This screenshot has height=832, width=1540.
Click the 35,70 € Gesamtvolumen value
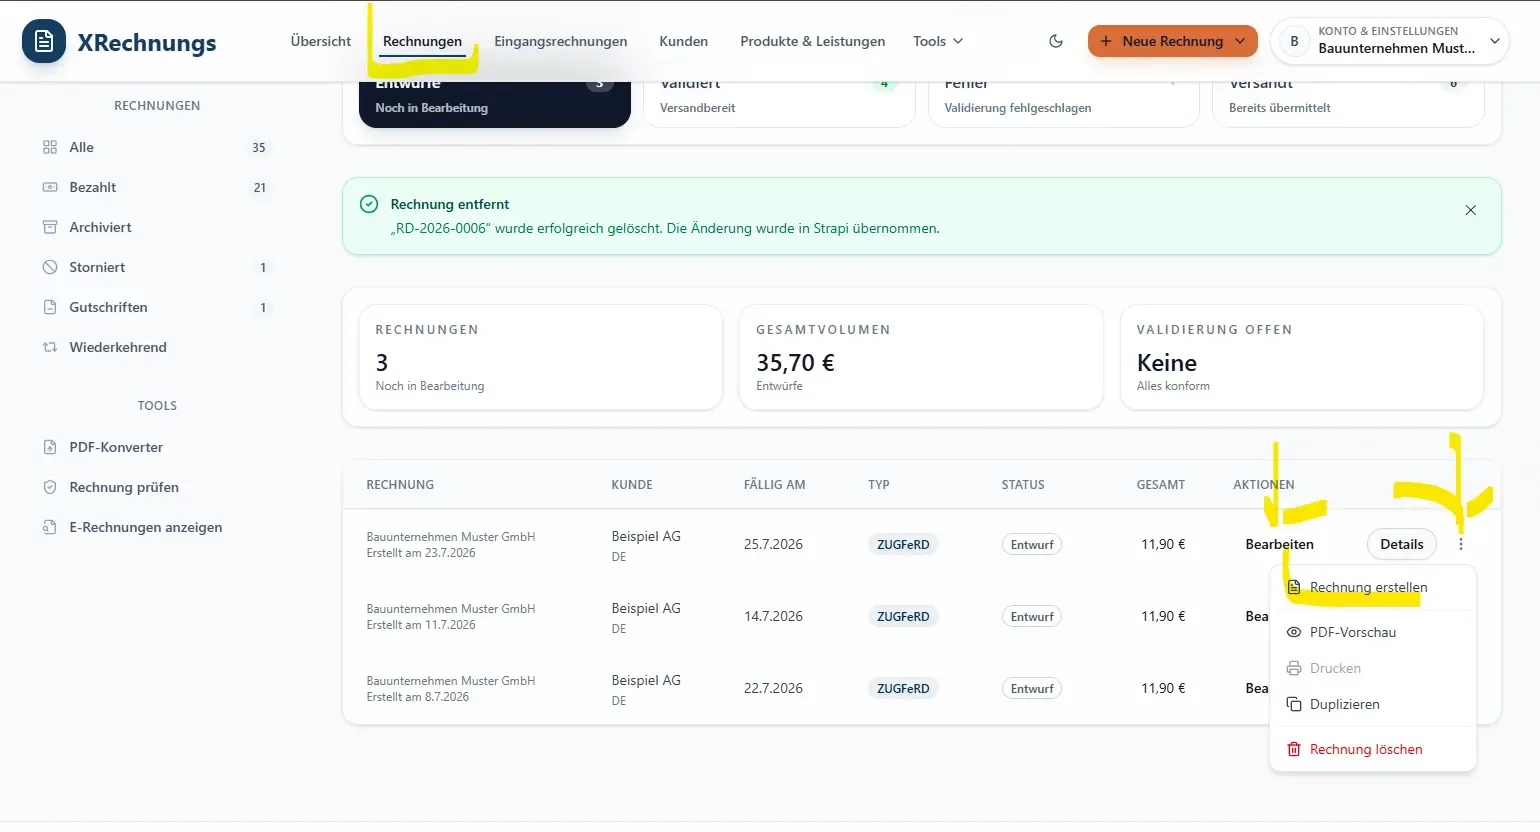click(x=795, y=362)
